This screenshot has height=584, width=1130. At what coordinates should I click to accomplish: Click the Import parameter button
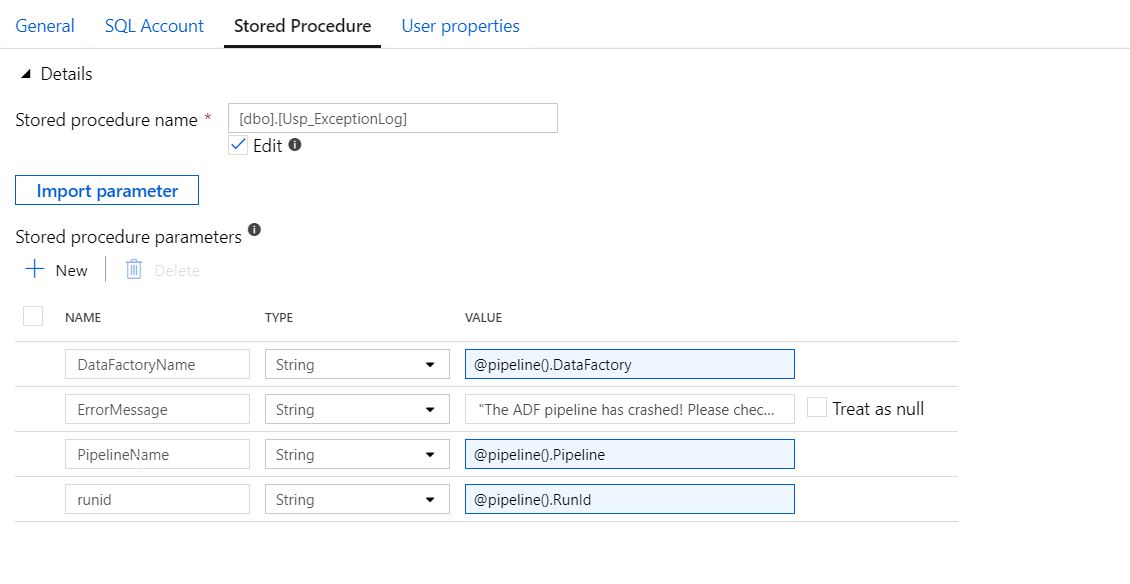[107, 191]
